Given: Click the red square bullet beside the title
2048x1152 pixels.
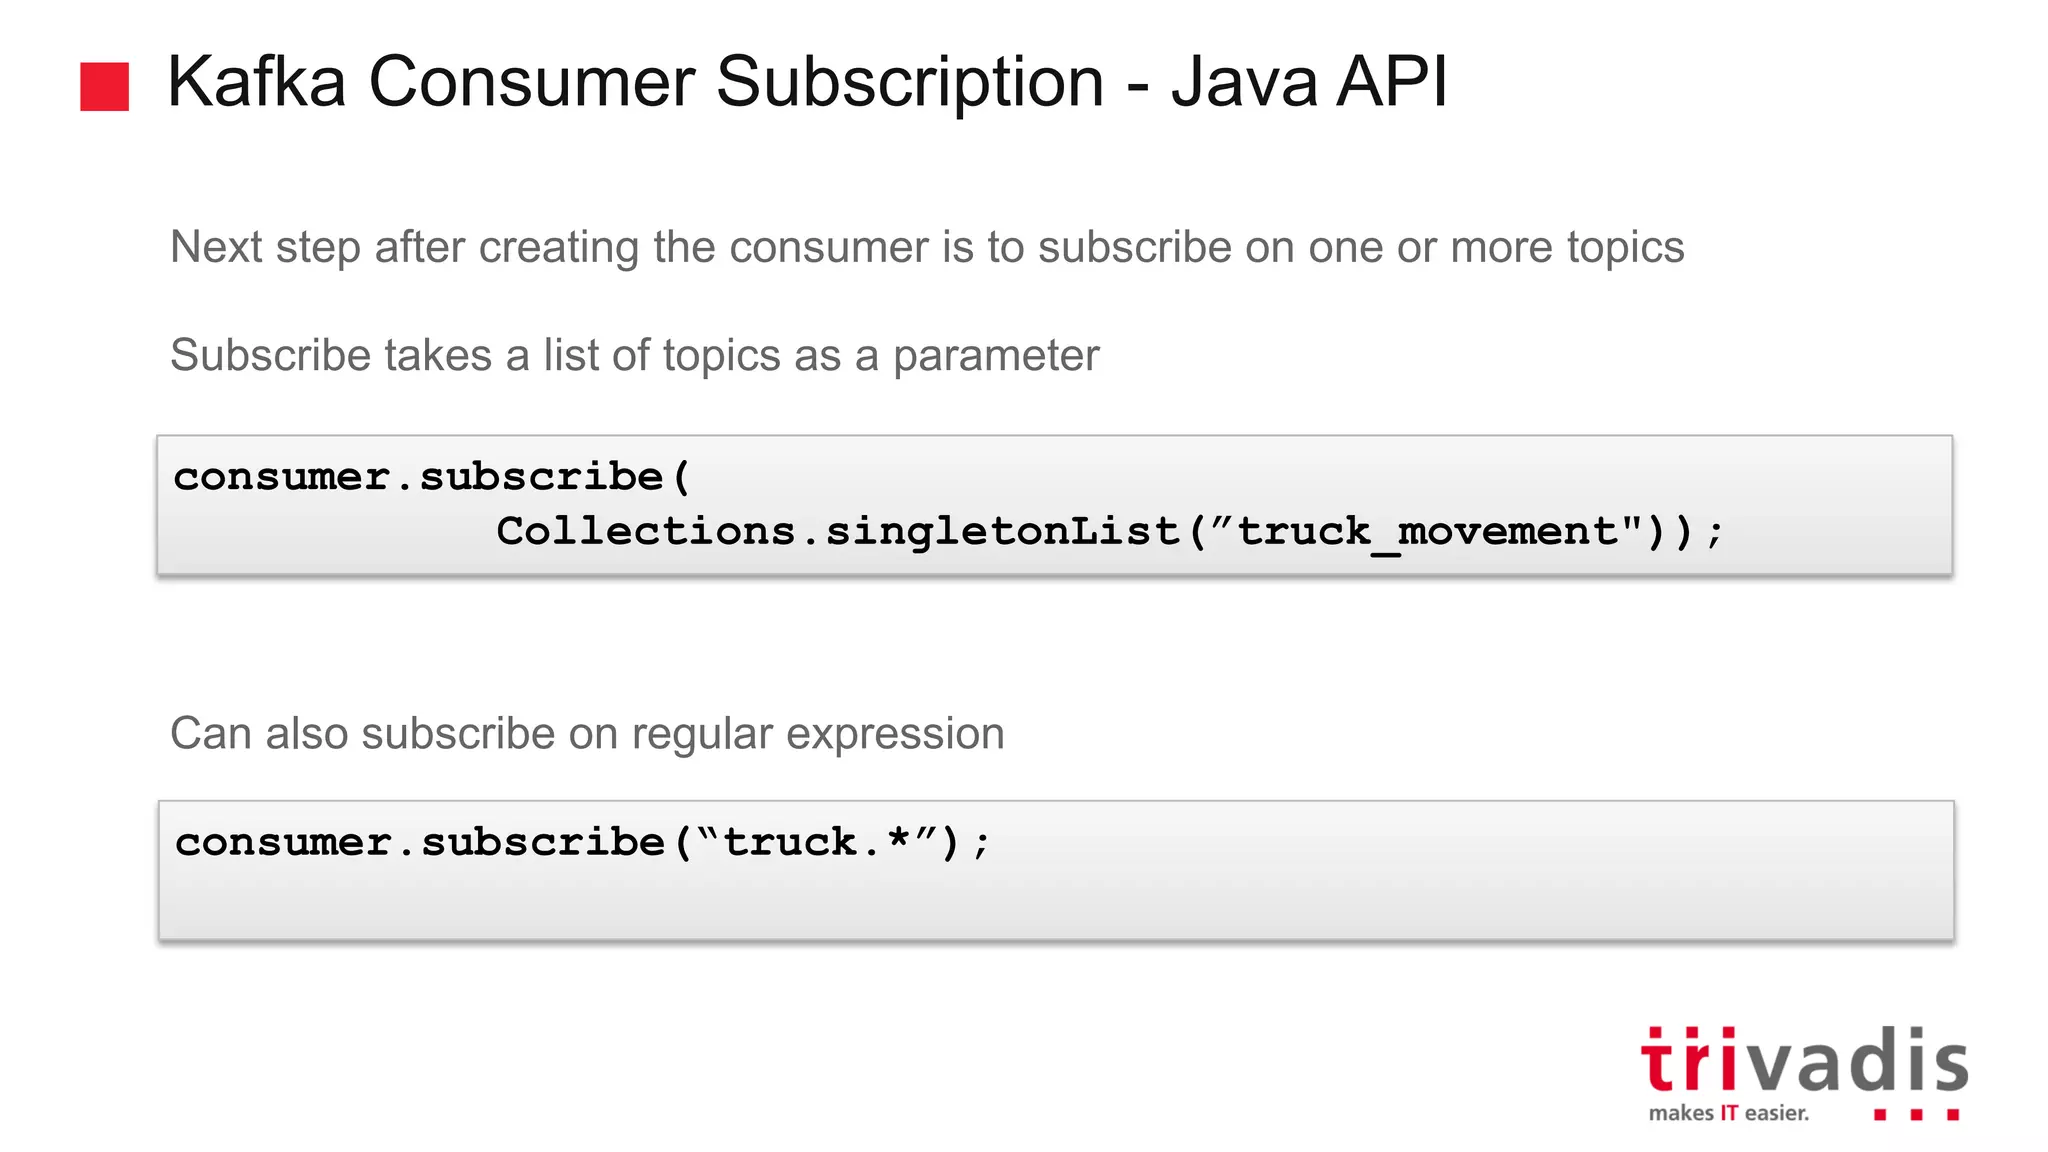Looking at the screenshot, I should [x=105, y=87].
